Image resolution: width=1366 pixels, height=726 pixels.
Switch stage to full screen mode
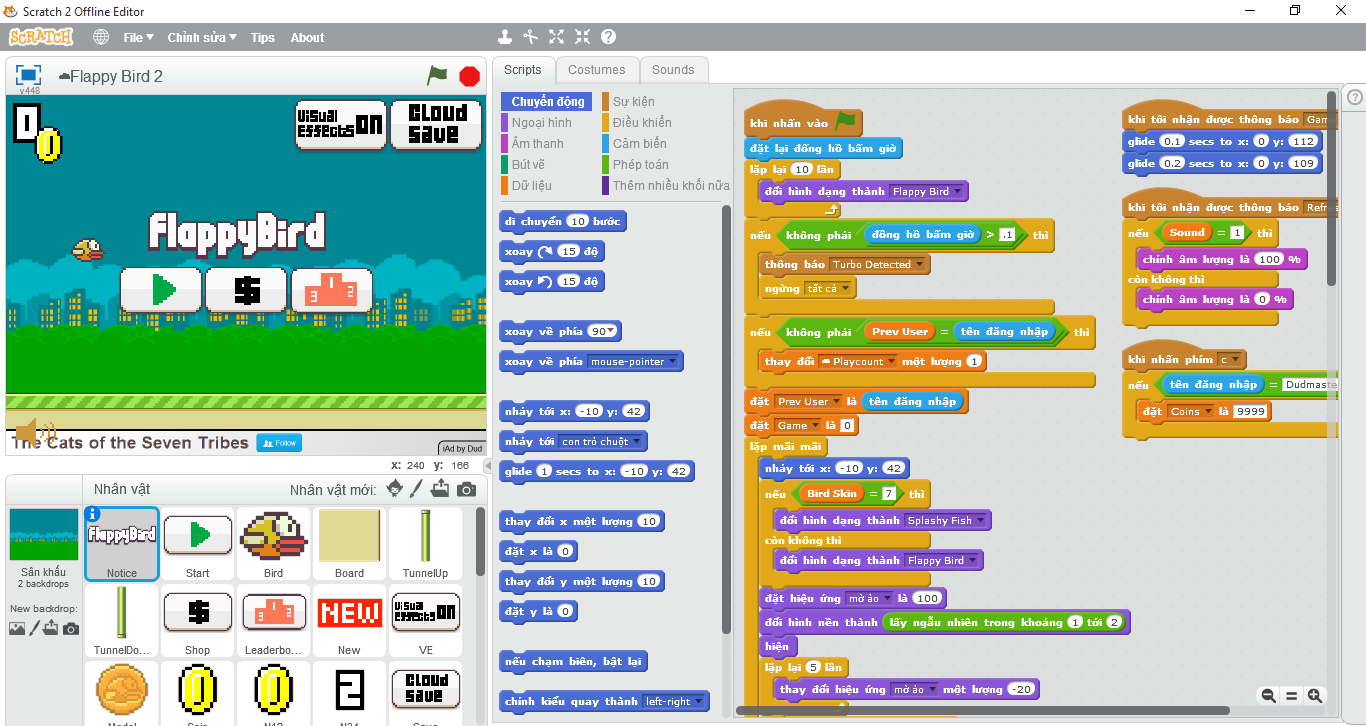(29, 75)
